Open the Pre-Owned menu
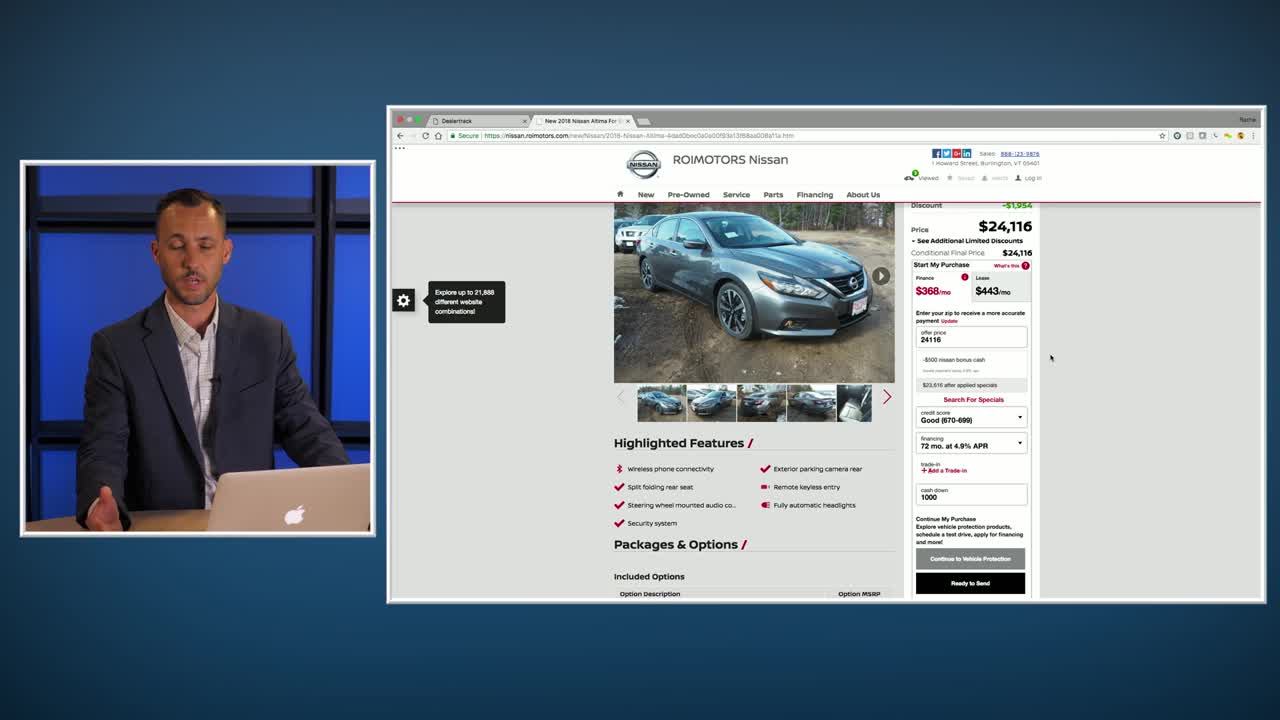 click(688, 195)
